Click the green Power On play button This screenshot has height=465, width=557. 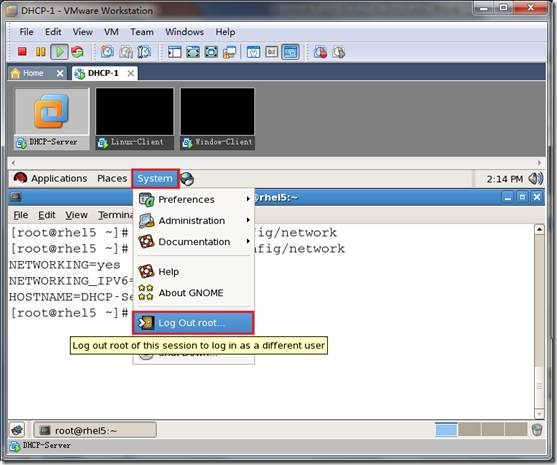tap(59, 52)
